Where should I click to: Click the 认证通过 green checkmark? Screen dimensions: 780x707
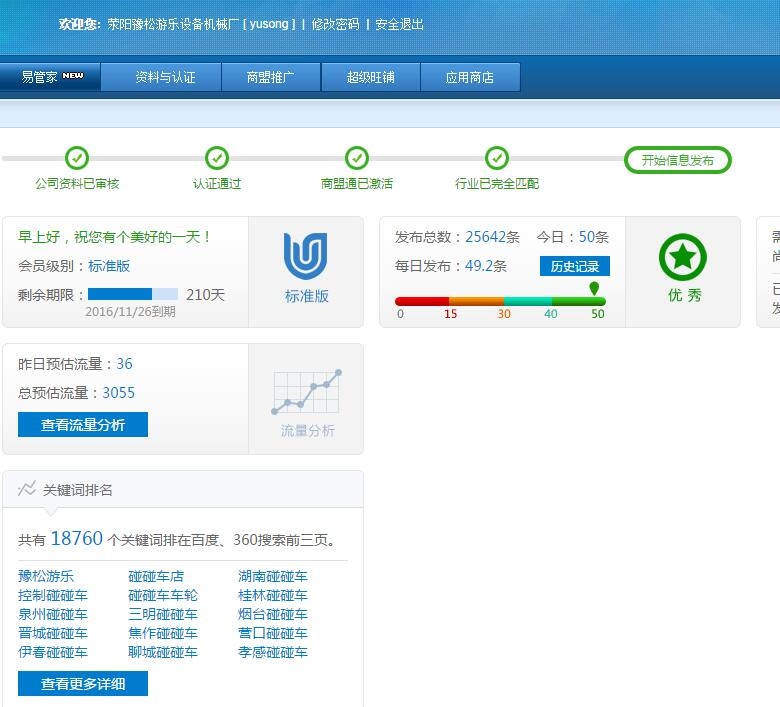tap(217, 158)
